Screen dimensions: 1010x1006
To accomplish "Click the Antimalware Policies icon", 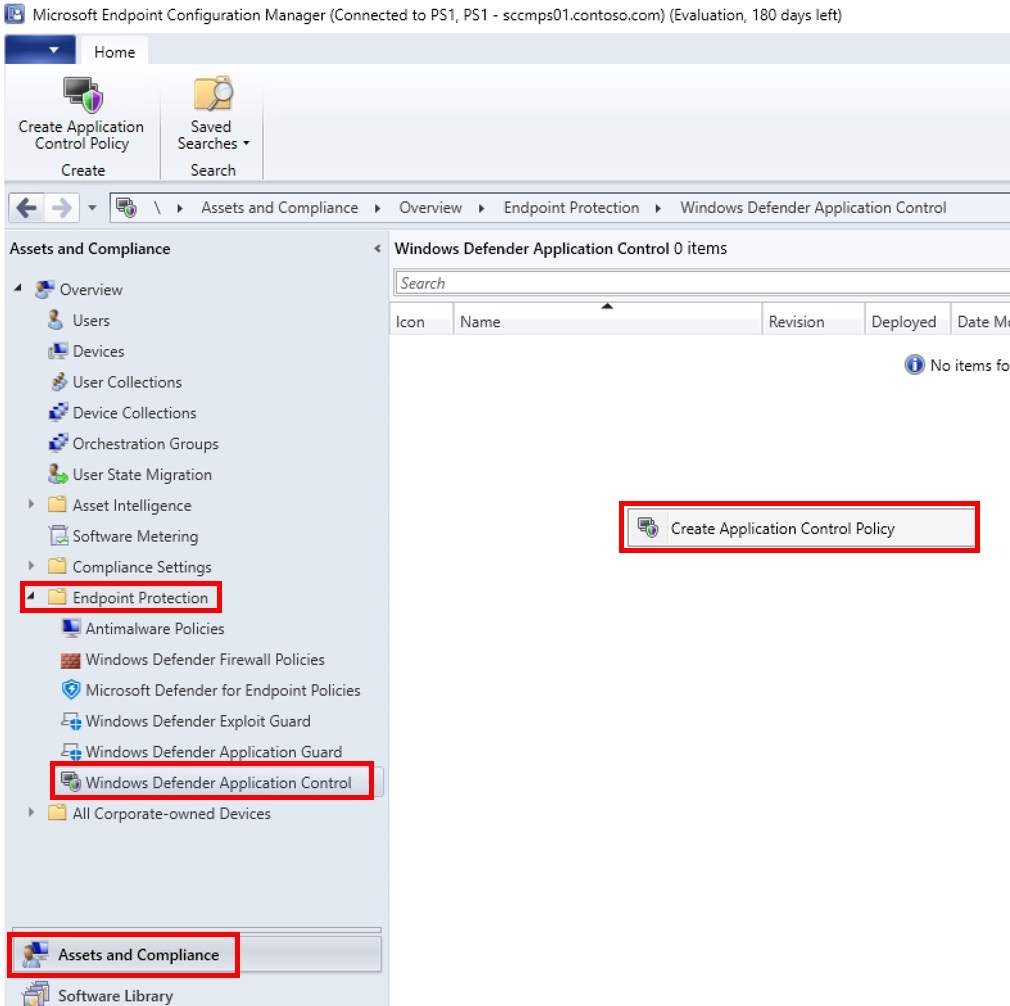I will (x=71, y=628).
